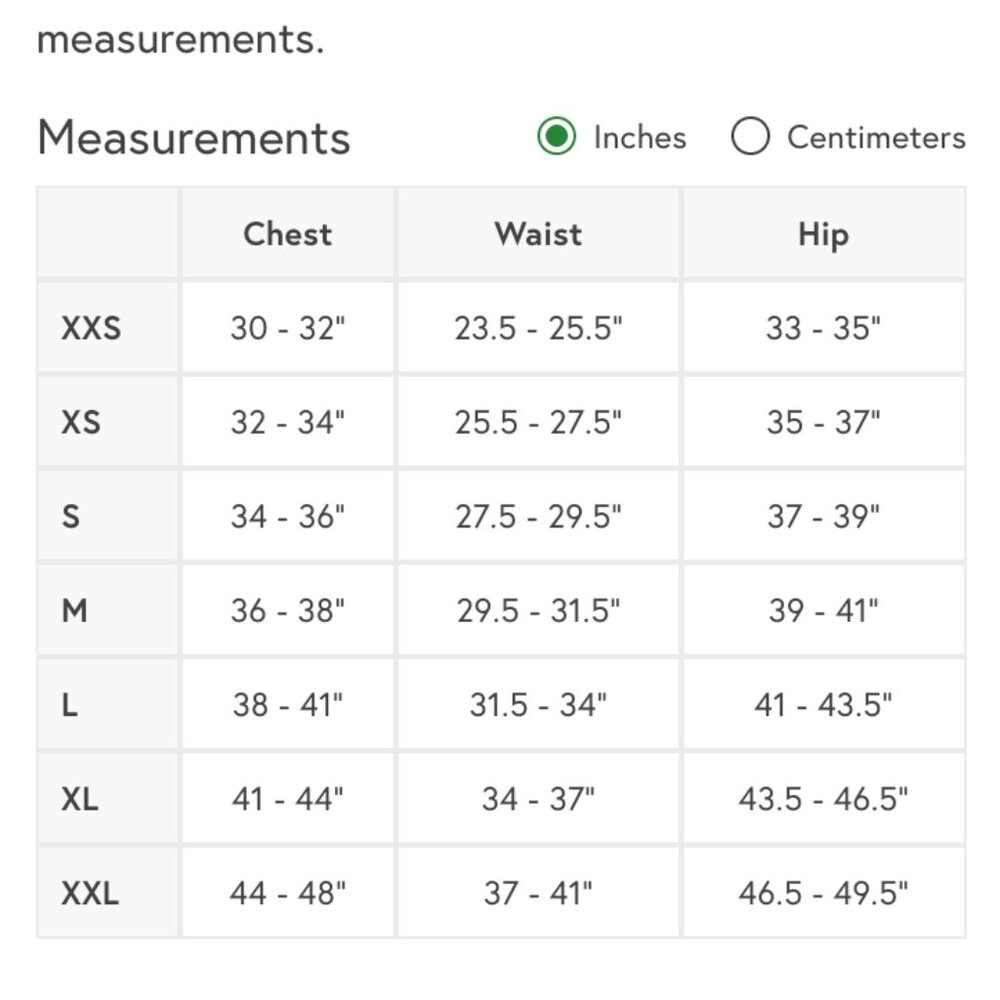Viewport: 1000px width, 1000px height.
Task: Click the XXL size row label
Action: coord(90,893)
